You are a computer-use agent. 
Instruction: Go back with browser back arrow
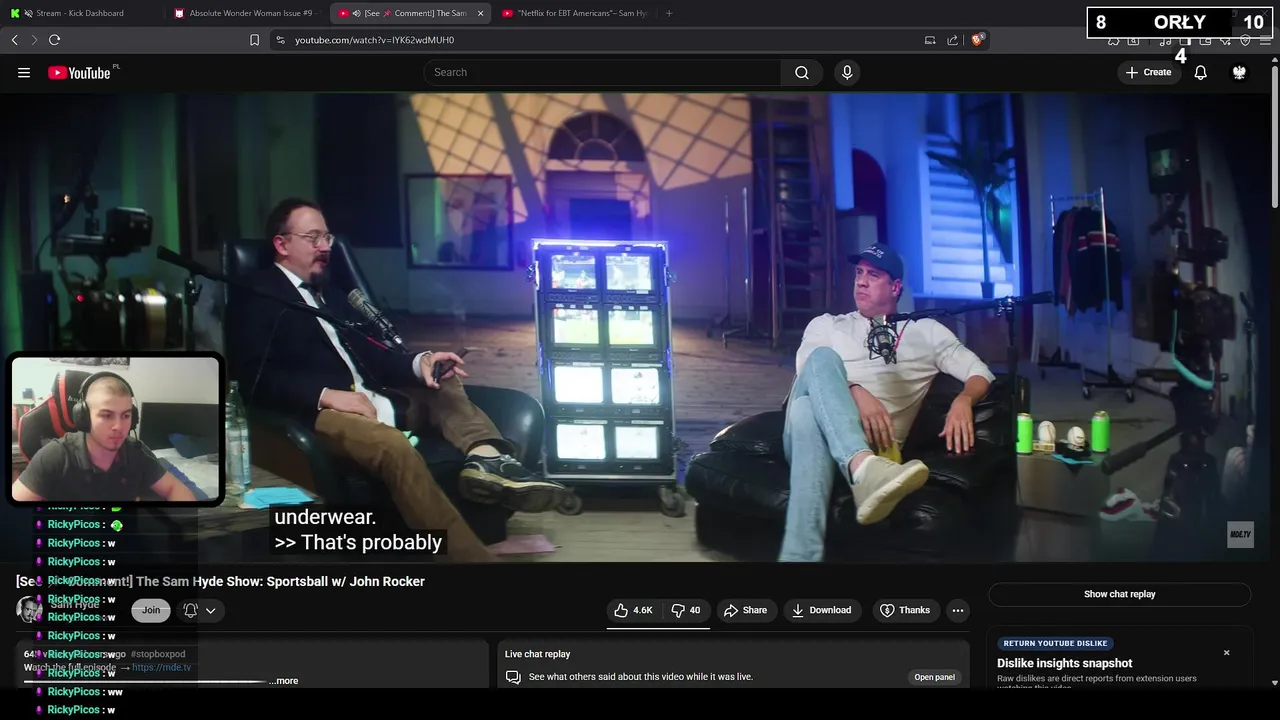click(14, 40)
